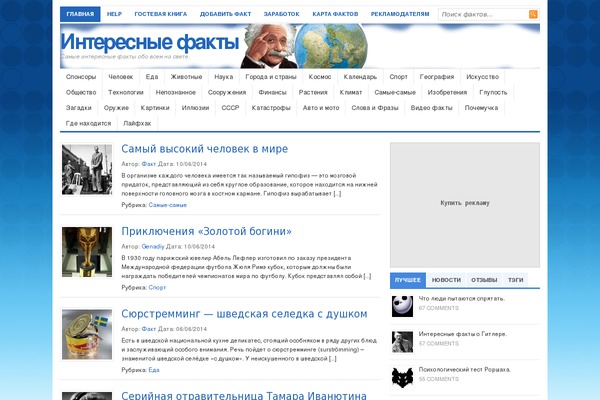Open the Общество category
Screen dimensions: 600x400
pos(81,92)
